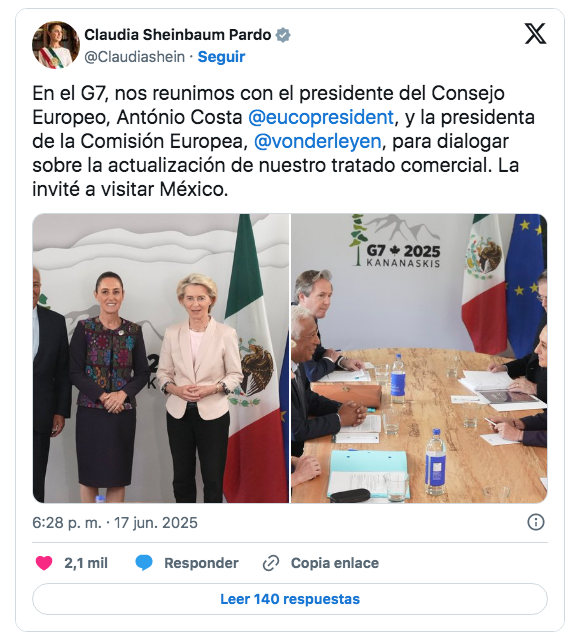Open the left group photo
The height and width of the screenshot is (633, 573).
161,358
